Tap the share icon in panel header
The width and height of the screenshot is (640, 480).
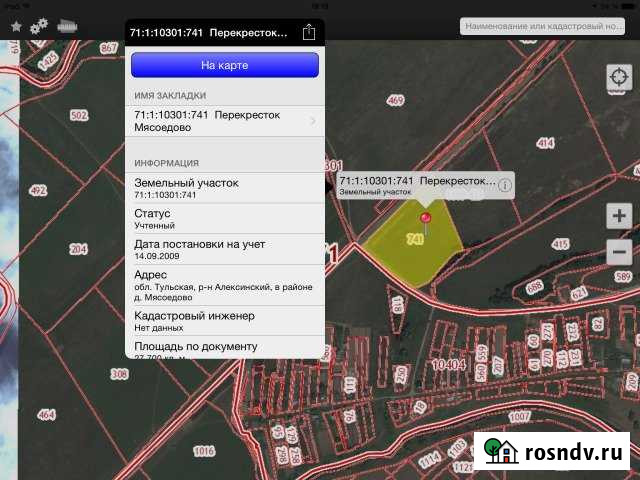pos(309,32)
